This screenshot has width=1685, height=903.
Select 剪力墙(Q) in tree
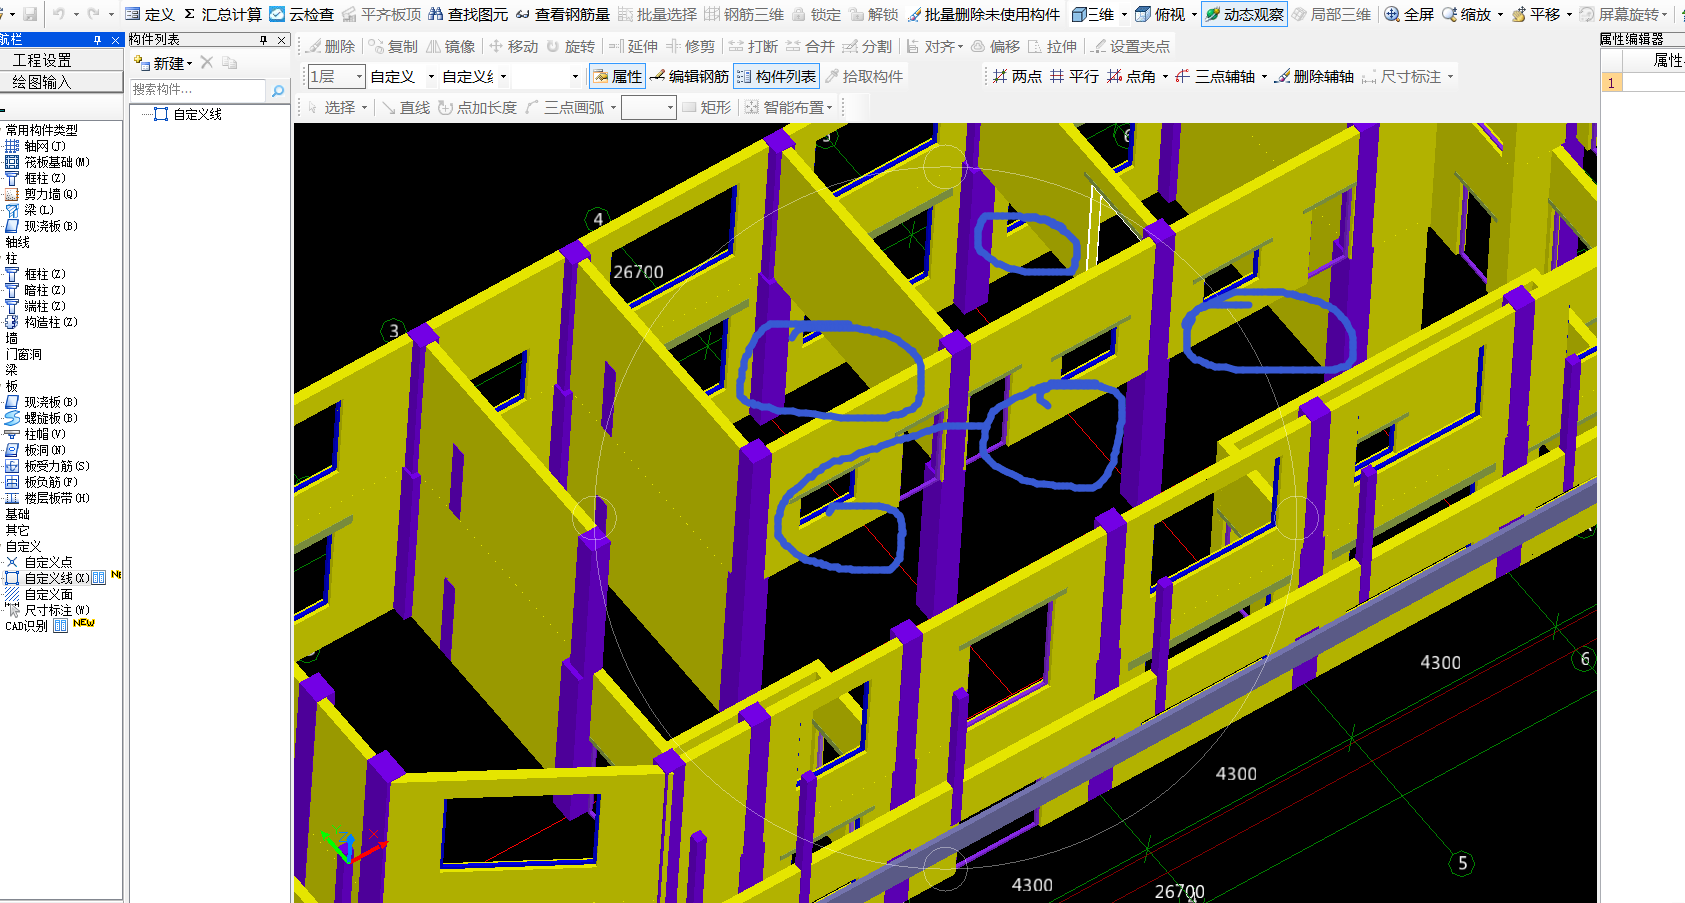coord(41,194)
